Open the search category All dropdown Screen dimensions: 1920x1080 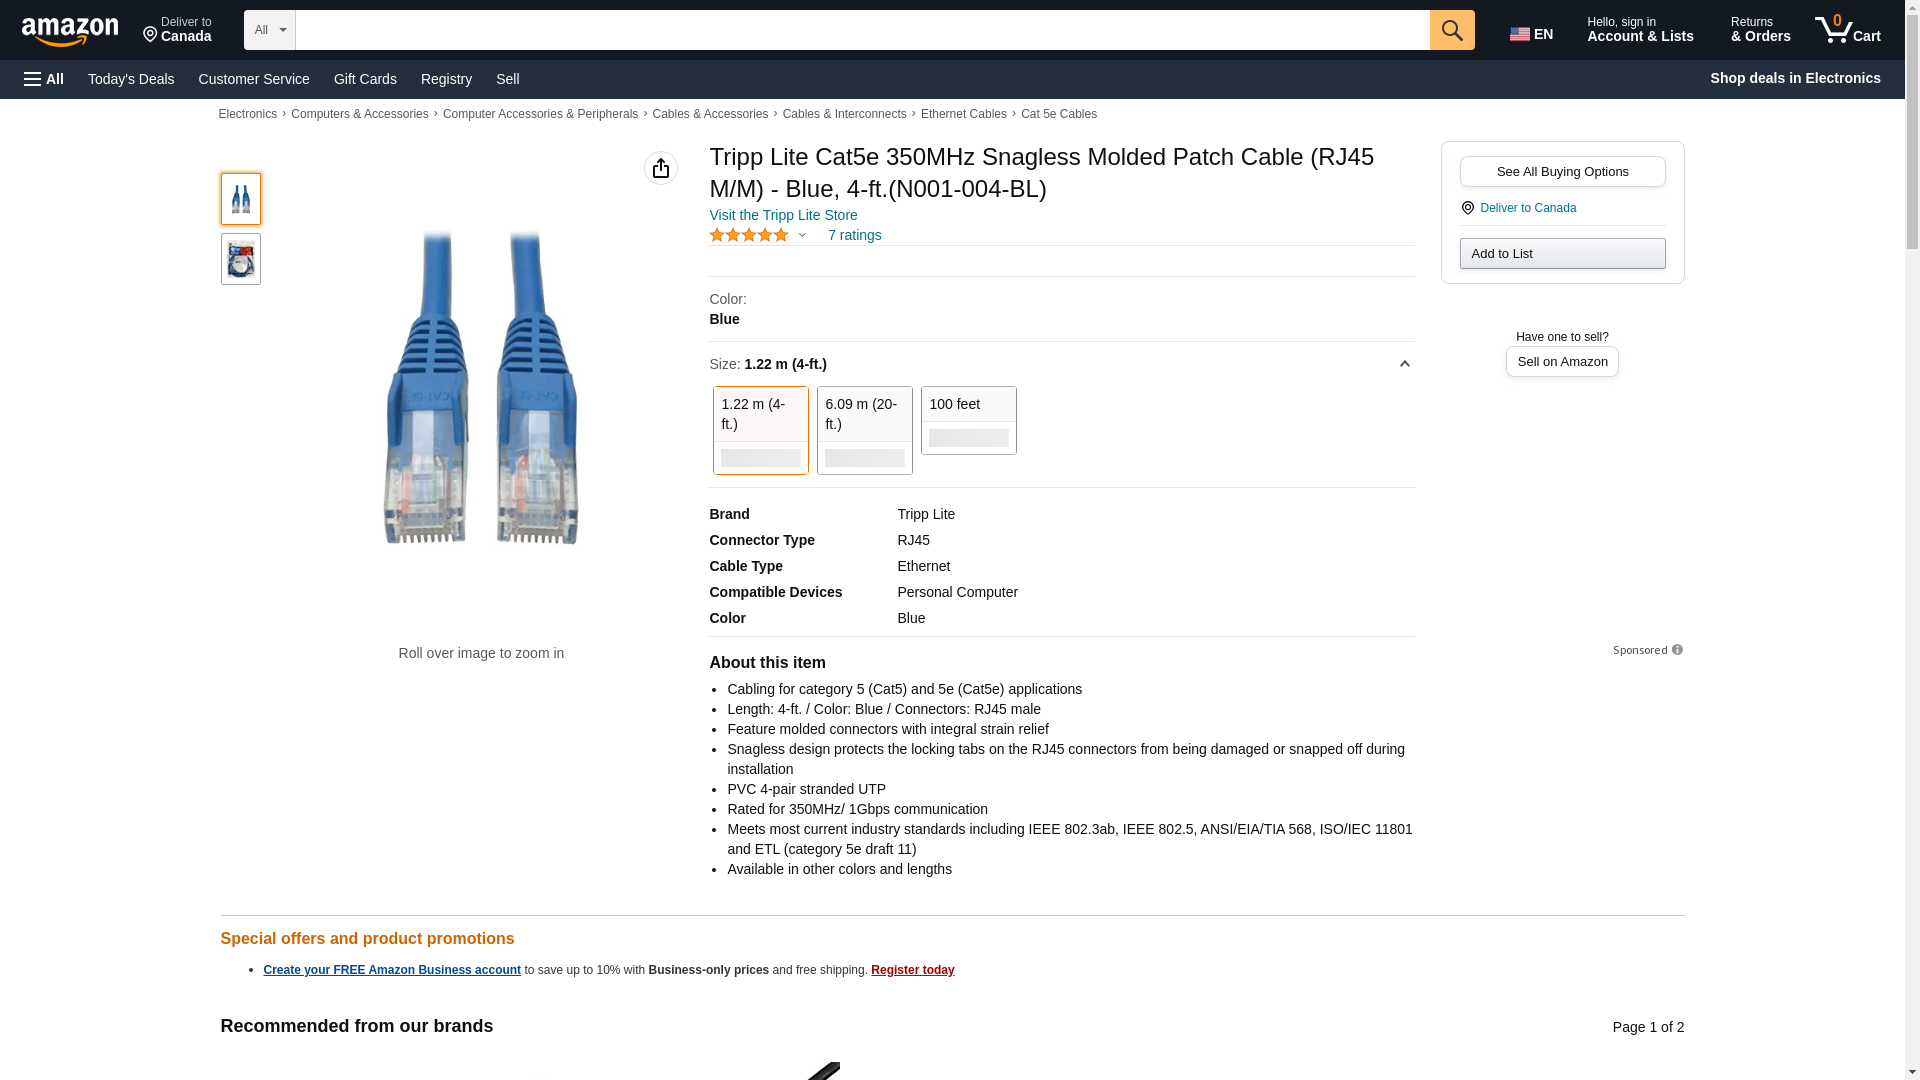pyautogui.click(x=269, y=30)
